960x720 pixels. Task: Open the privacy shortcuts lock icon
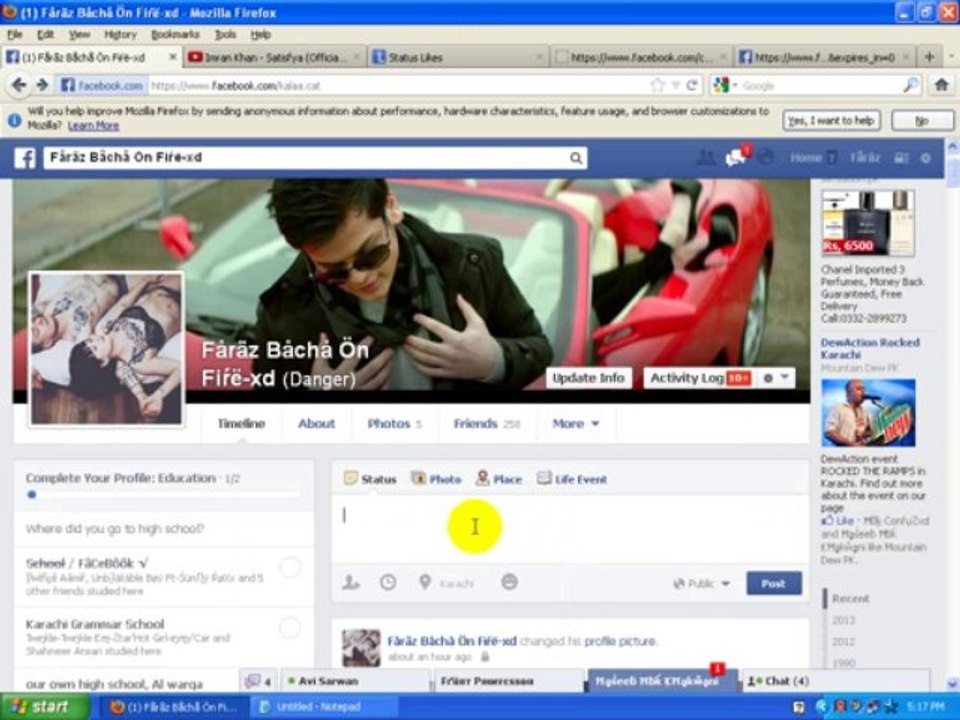[901, 158]
